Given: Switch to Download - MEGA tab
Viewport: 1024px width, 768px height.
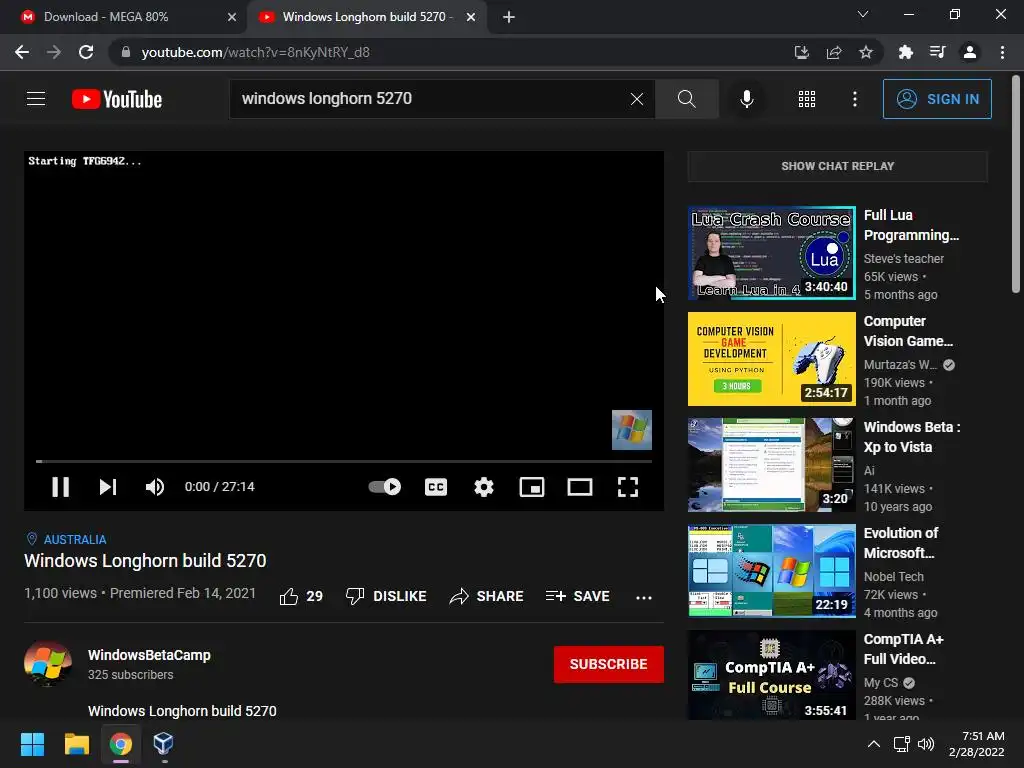Looking at the screenshot, I should coord(123,17).
